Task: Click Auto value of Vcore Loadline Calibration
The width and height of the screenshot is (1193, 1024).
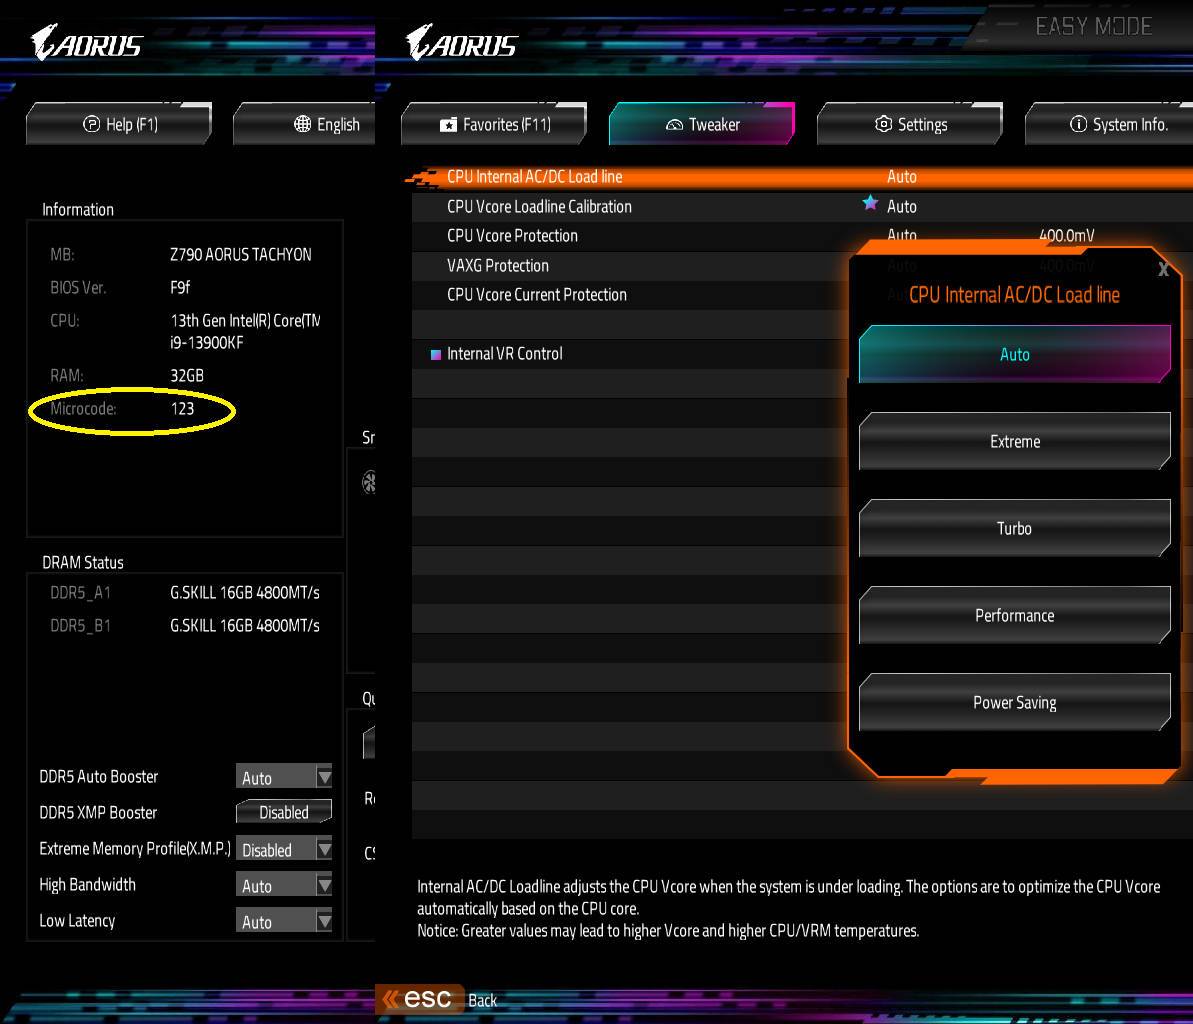Action: tap(902, 206)
